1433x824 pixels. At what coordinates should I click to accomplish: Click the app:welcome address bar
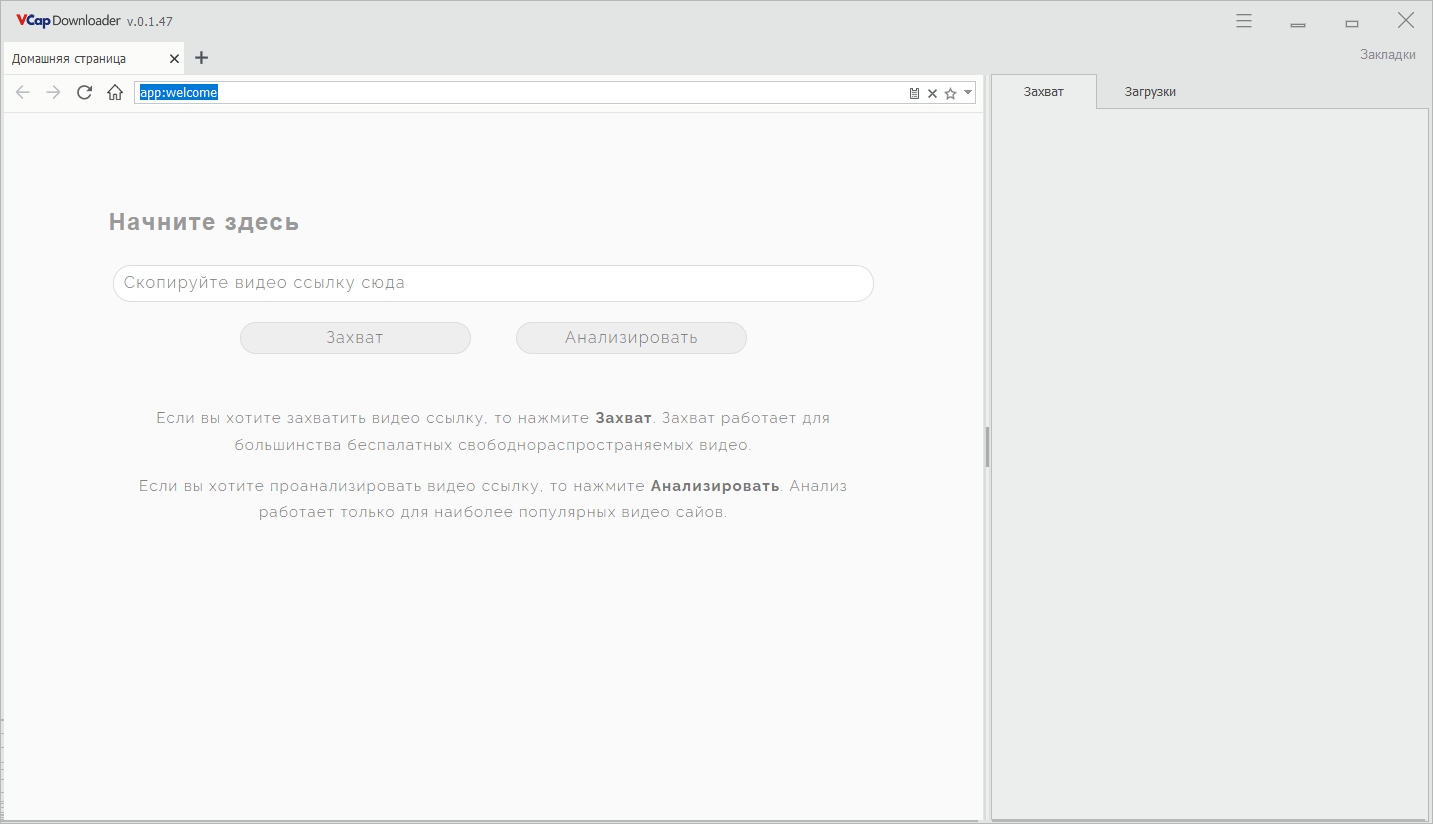(520, 93)
